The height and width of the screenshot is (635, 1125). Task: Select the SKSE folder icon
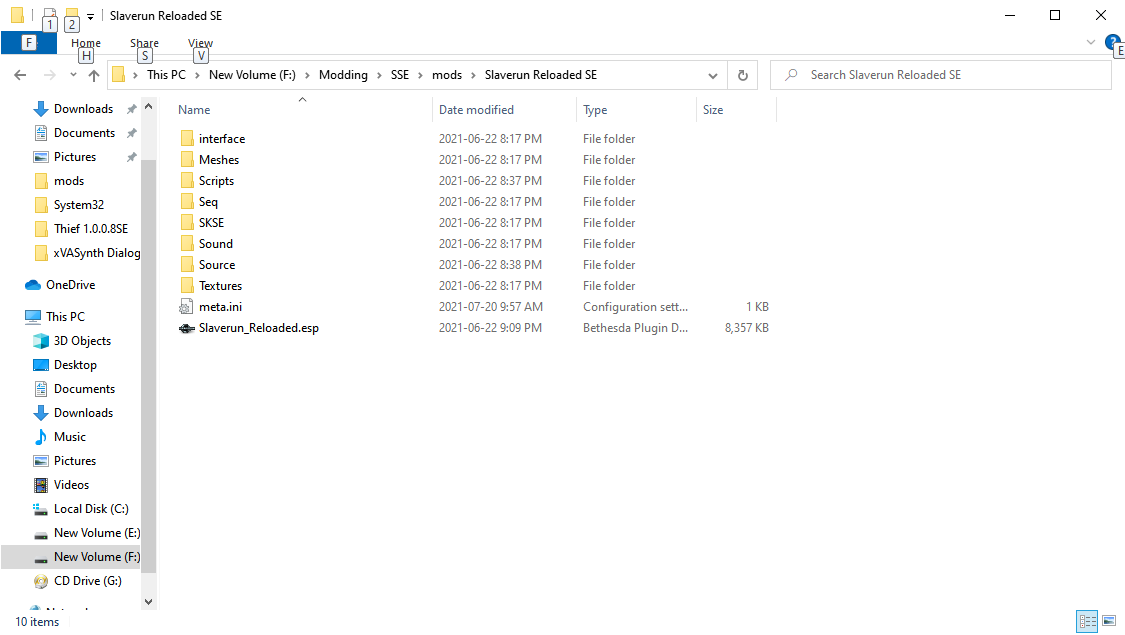pos(187,222)
